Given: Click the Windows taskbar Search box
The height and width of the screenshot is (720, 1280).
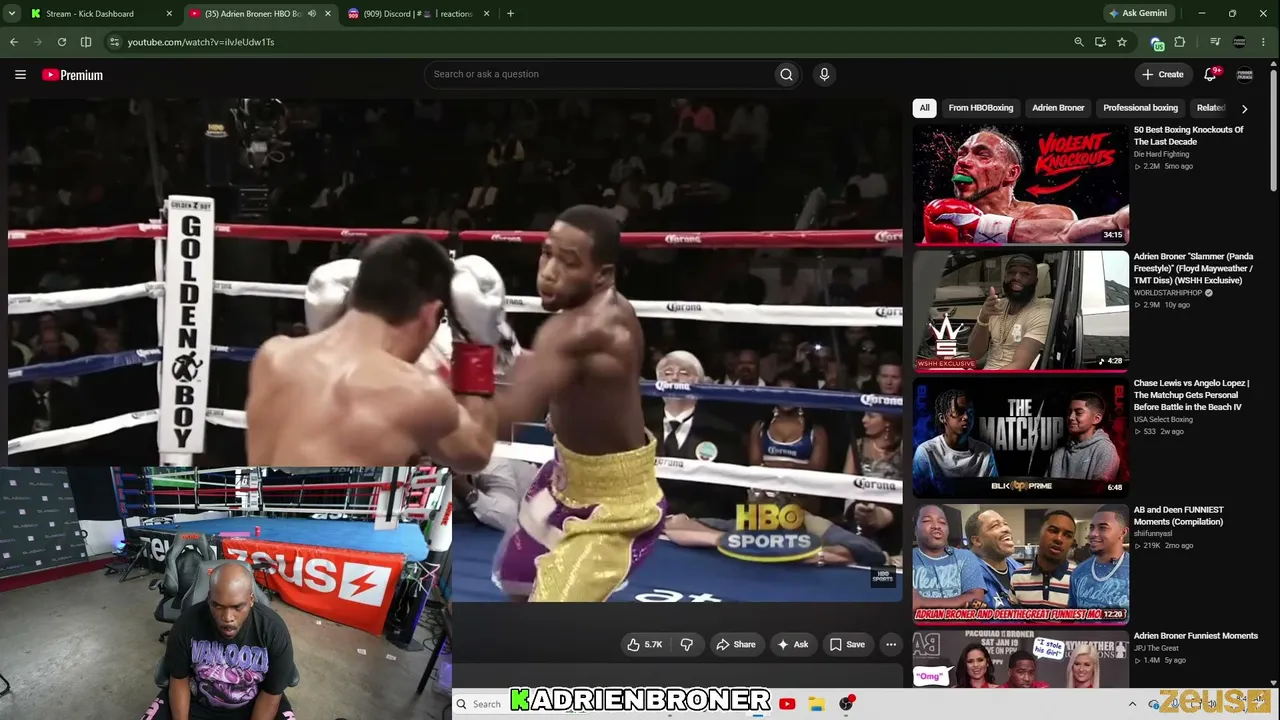Looking at the screenshot, I should (480, 704).
